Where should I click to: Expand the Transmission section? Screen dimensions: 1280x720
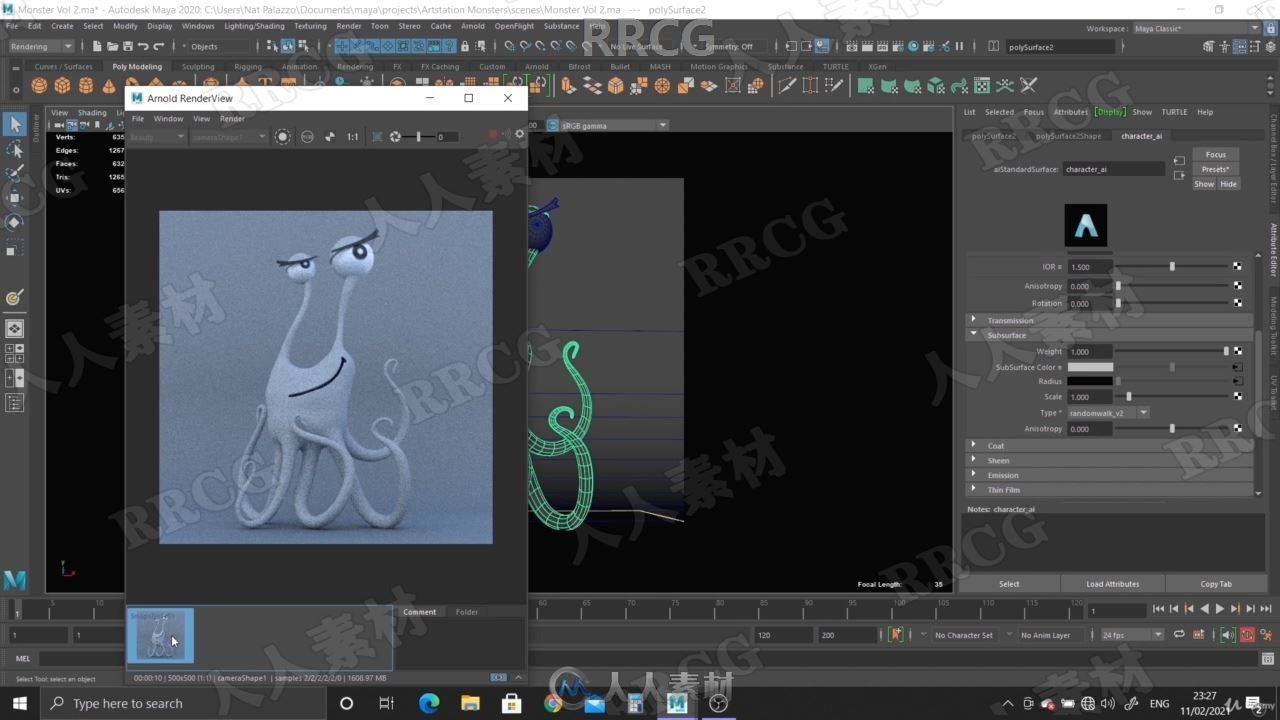(x=1109, y=320)
